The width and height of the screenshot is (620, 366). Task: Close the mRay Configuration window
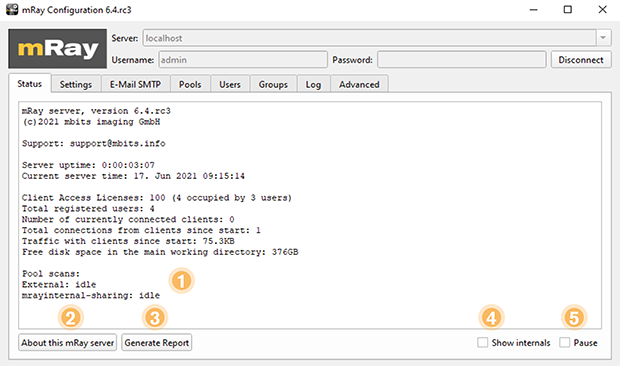(602, 9)
